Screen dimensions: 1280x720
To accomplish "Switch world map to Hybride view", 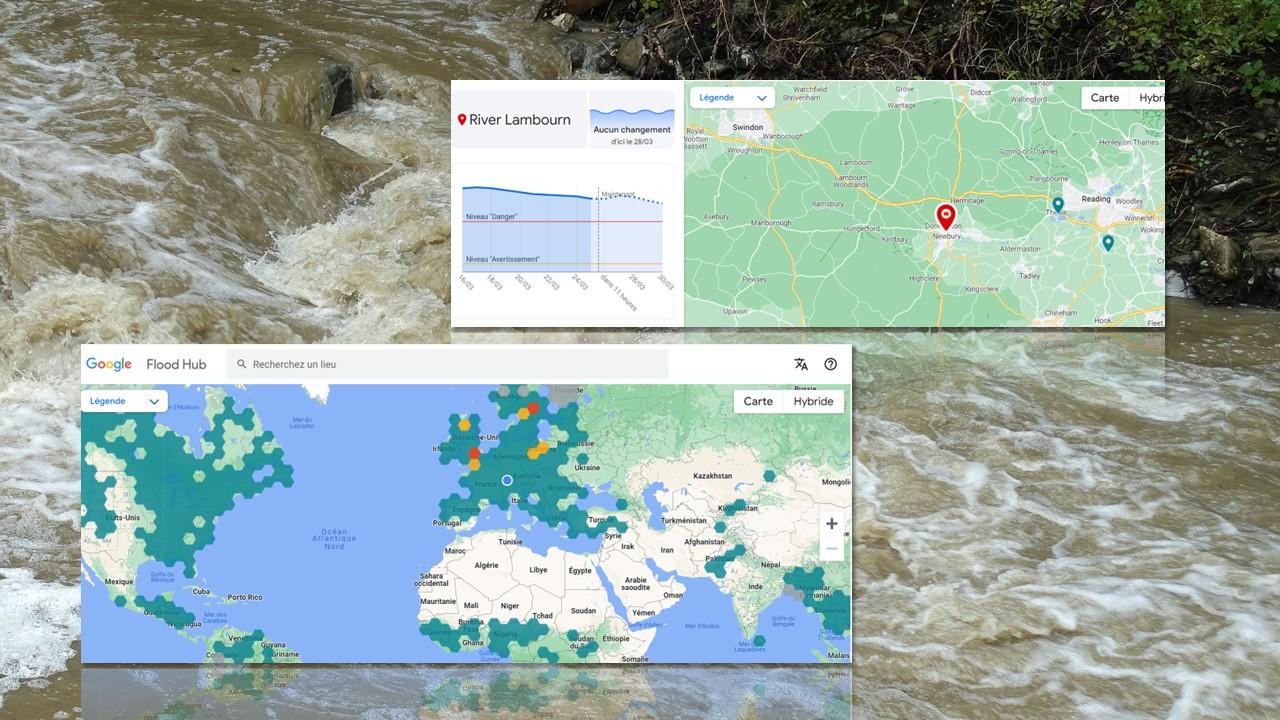I will (x=813, y=401).
